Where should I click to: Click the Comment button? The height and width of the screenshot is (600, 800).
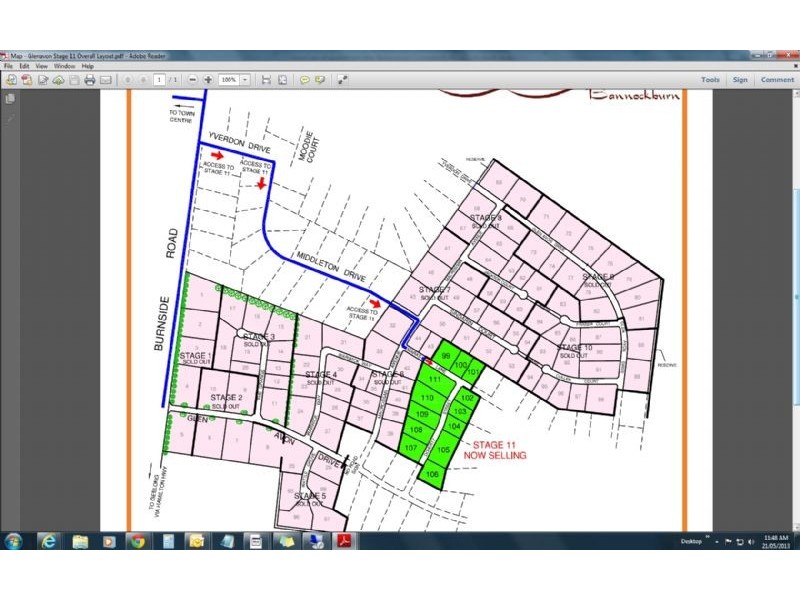[x=777, y=78]
